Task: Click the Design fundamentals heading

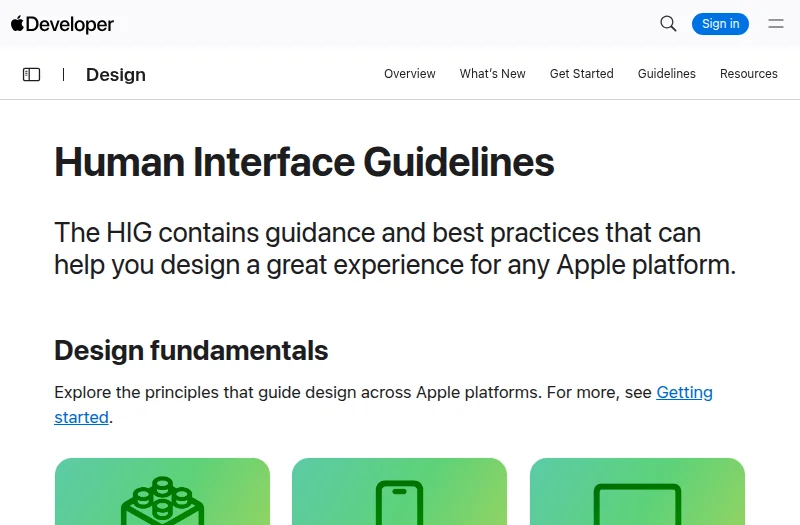Action: tap(191, 351)
